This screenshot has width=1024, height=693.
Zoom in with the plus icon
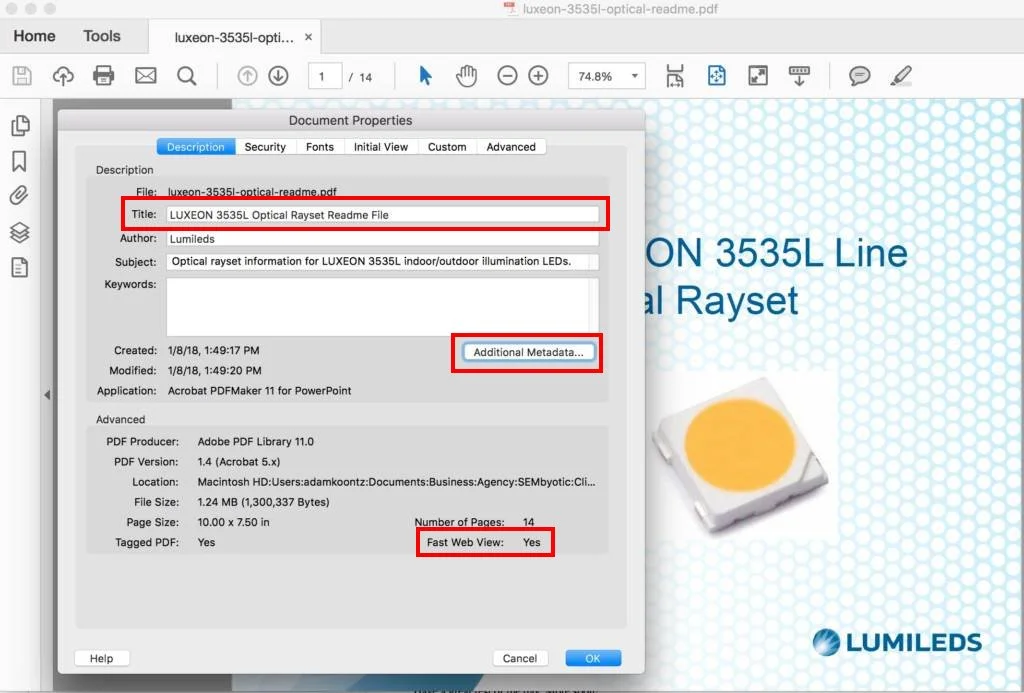(x=538, y=76)
